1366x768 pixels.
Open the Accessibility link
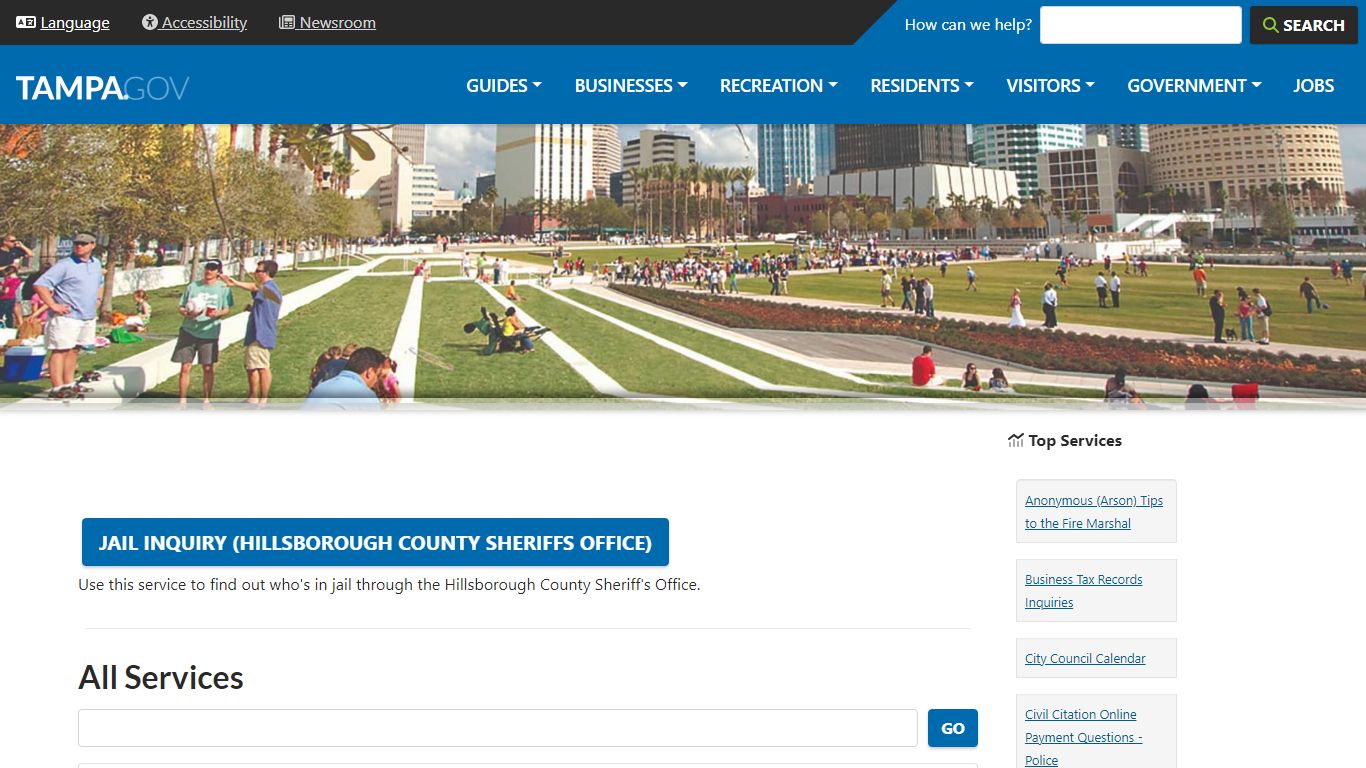pos(204,22)
